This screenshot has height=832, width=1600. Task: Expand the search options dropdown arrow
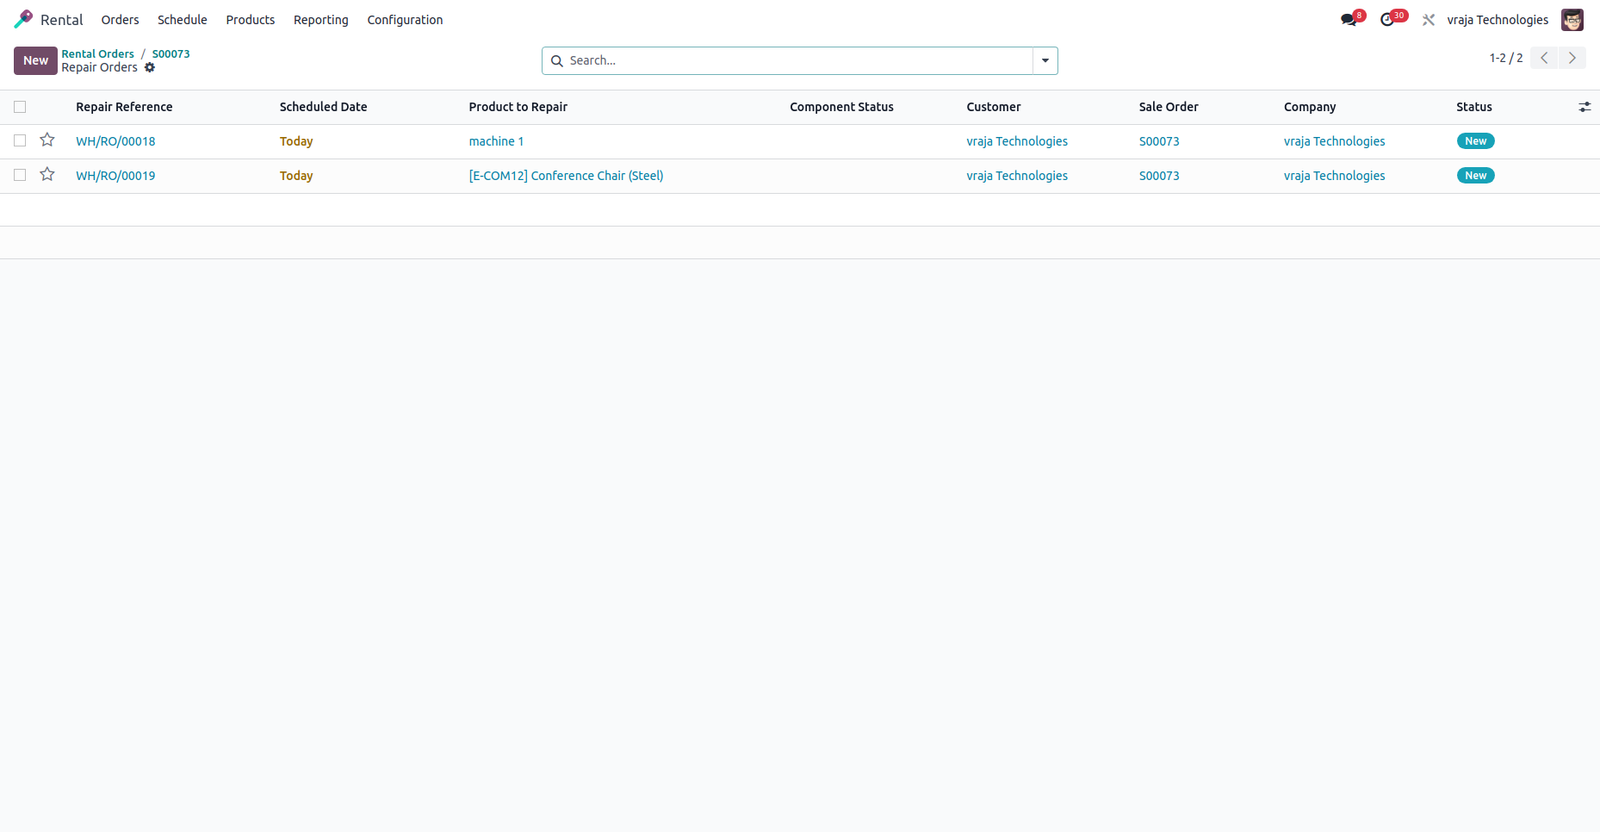(1045, 61)
